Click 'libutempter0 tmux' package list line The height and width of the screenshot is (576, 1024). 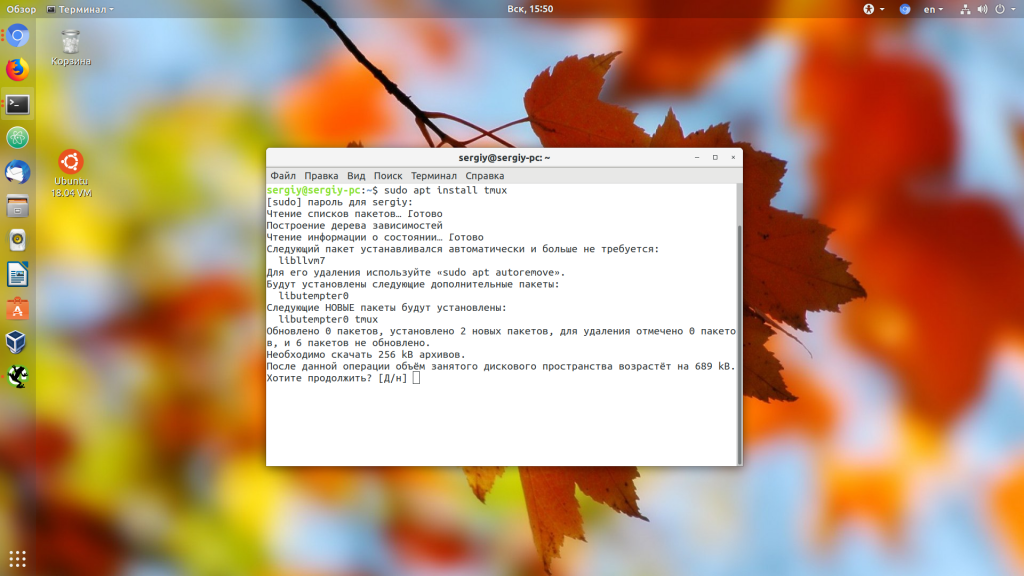(x=328, y=319)
